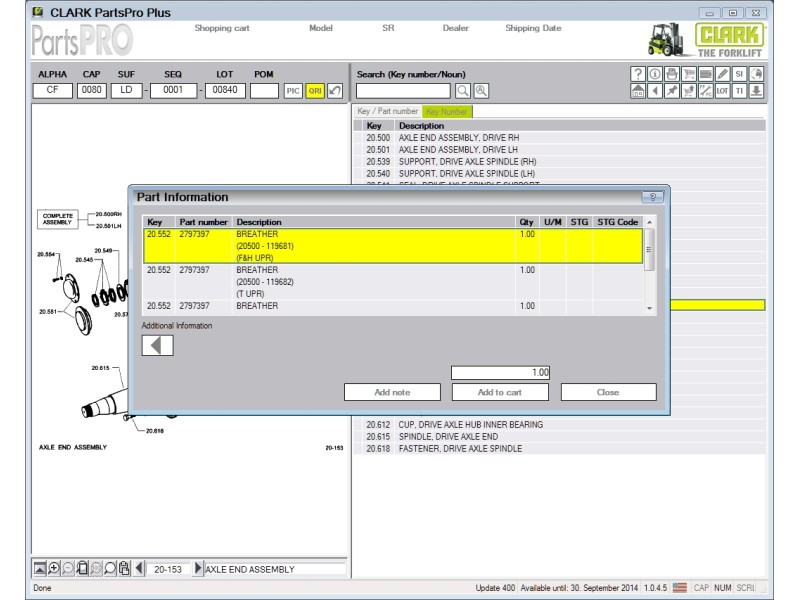Screen dimensions: 800x600
Task: Click the home icon in toolbar
Action: (638, 91)
